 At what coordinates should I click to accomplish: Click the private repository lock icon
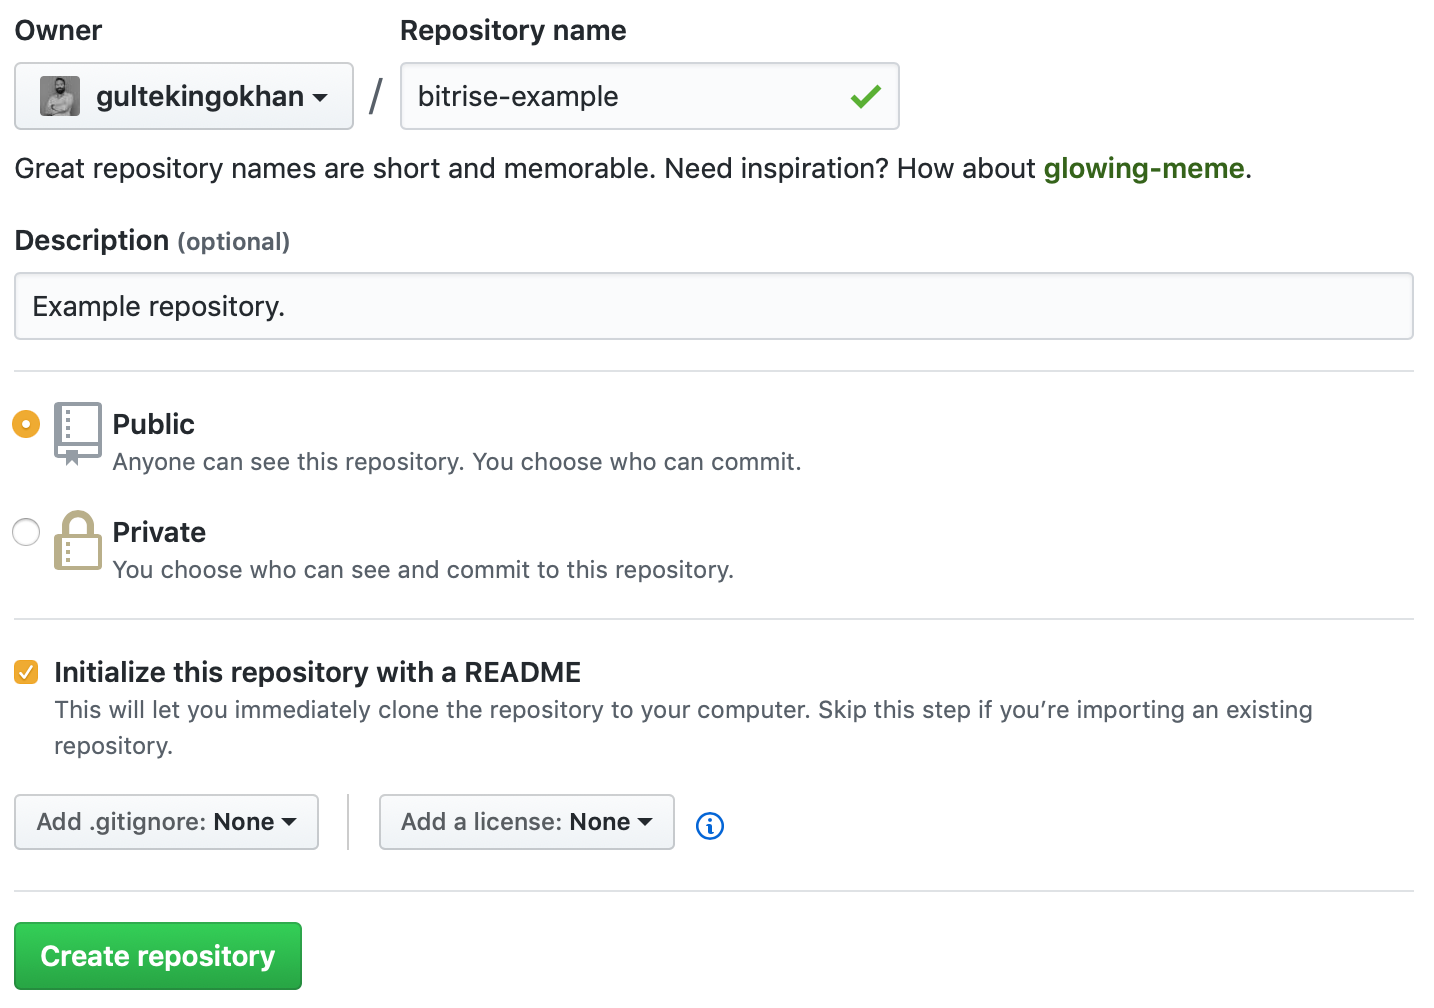tap(77, 541)
